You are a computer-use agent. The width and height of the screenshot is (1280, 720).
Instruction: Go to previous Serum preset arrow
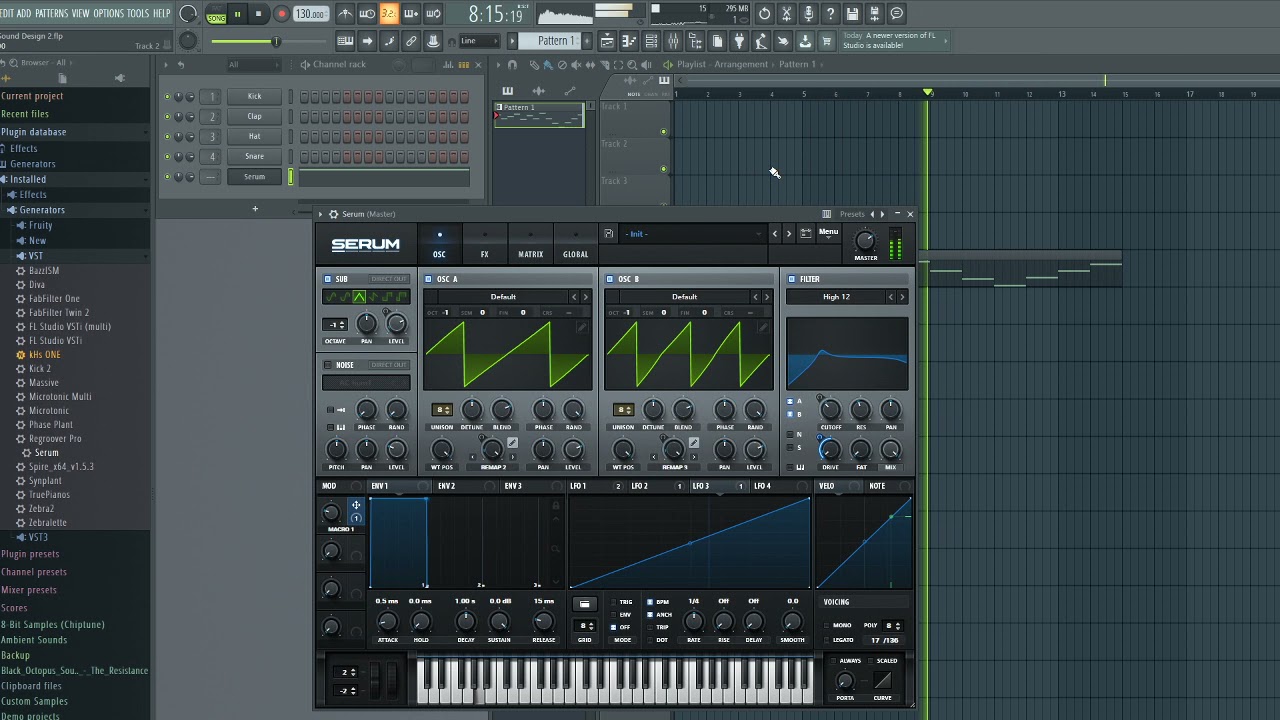(x=775, y=233)
